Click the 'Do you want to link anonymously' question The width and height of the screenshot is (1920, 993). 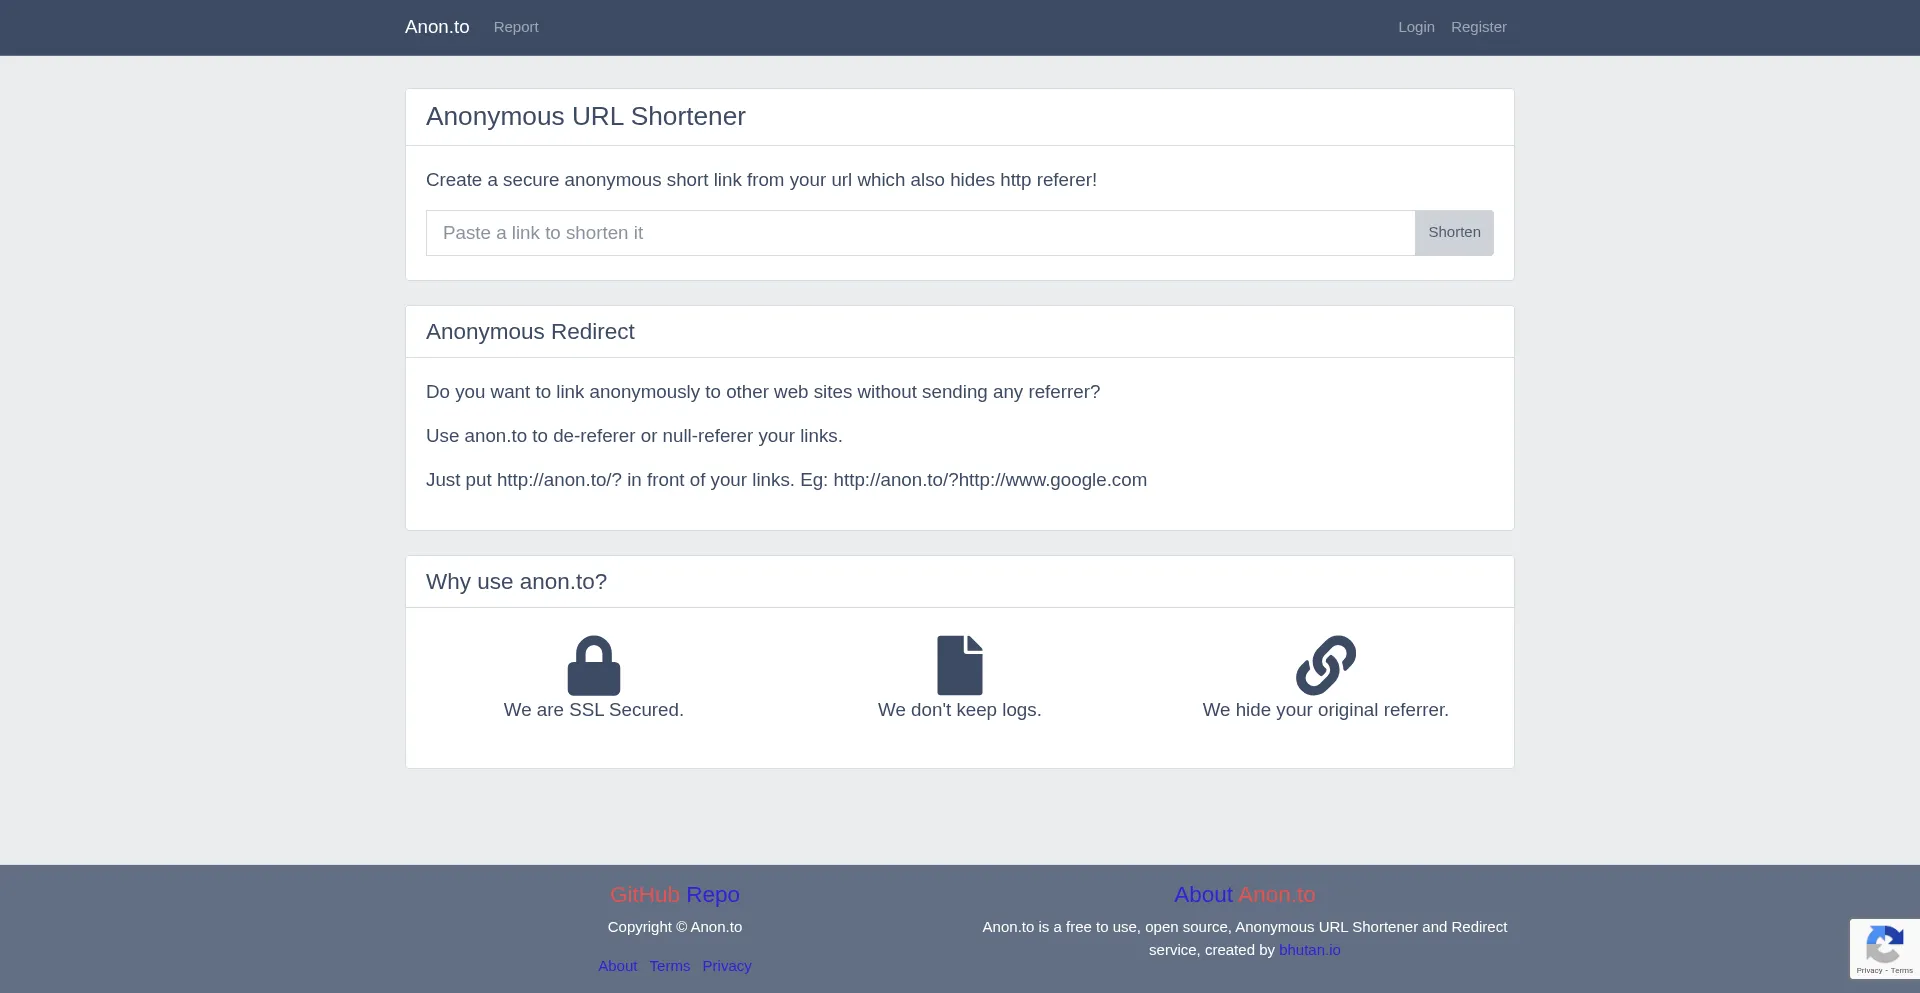coord(763,392)
